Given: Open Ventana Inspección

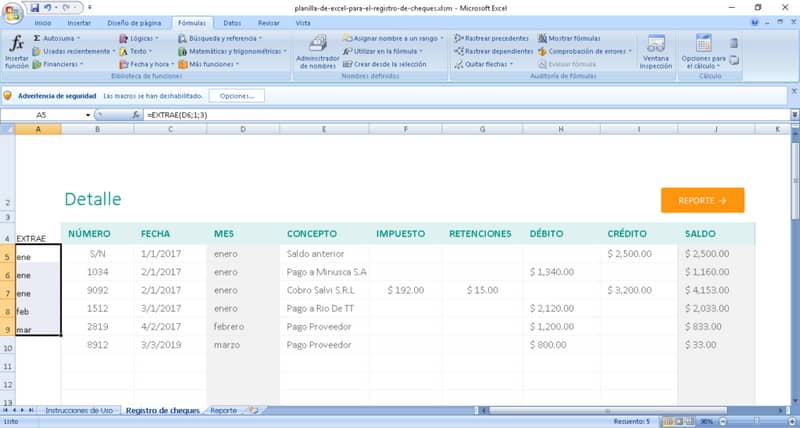Looking at the screenshot, I should 656,52.
